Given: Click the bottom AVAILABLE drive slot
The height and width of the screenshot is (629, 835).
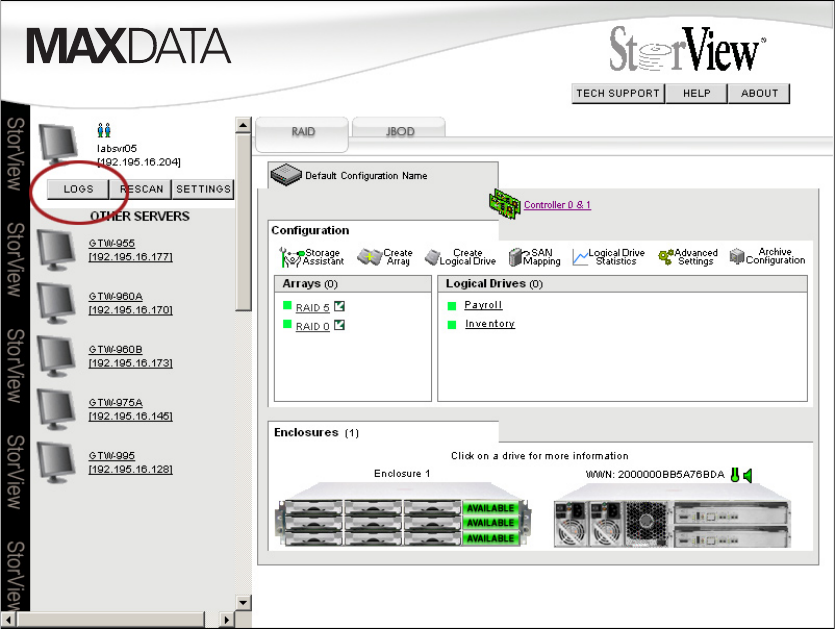Looking at the screenshot, I should pyautogui.click(x=490, y=538).
